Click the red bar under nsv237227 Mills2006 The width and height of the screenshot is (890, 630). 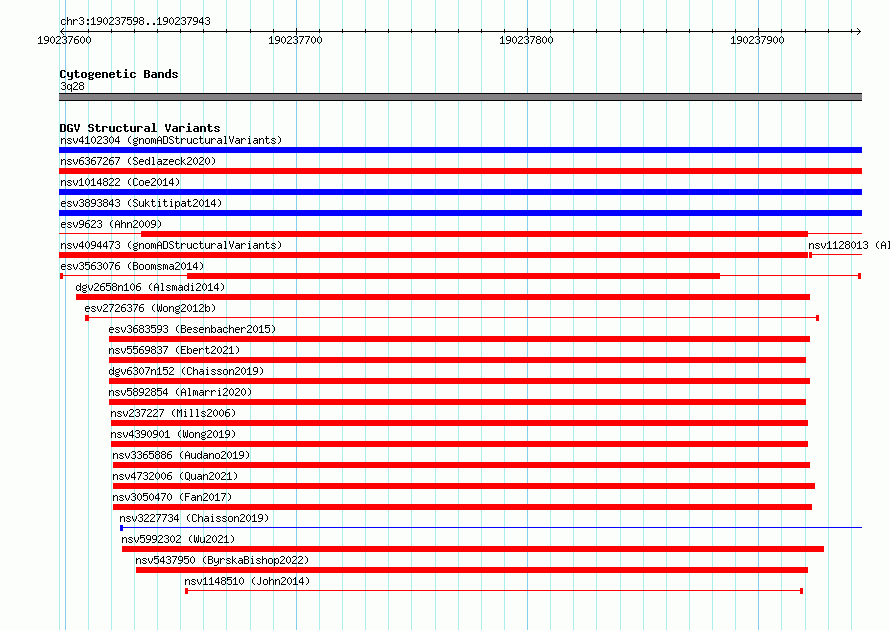coord(459,423)
